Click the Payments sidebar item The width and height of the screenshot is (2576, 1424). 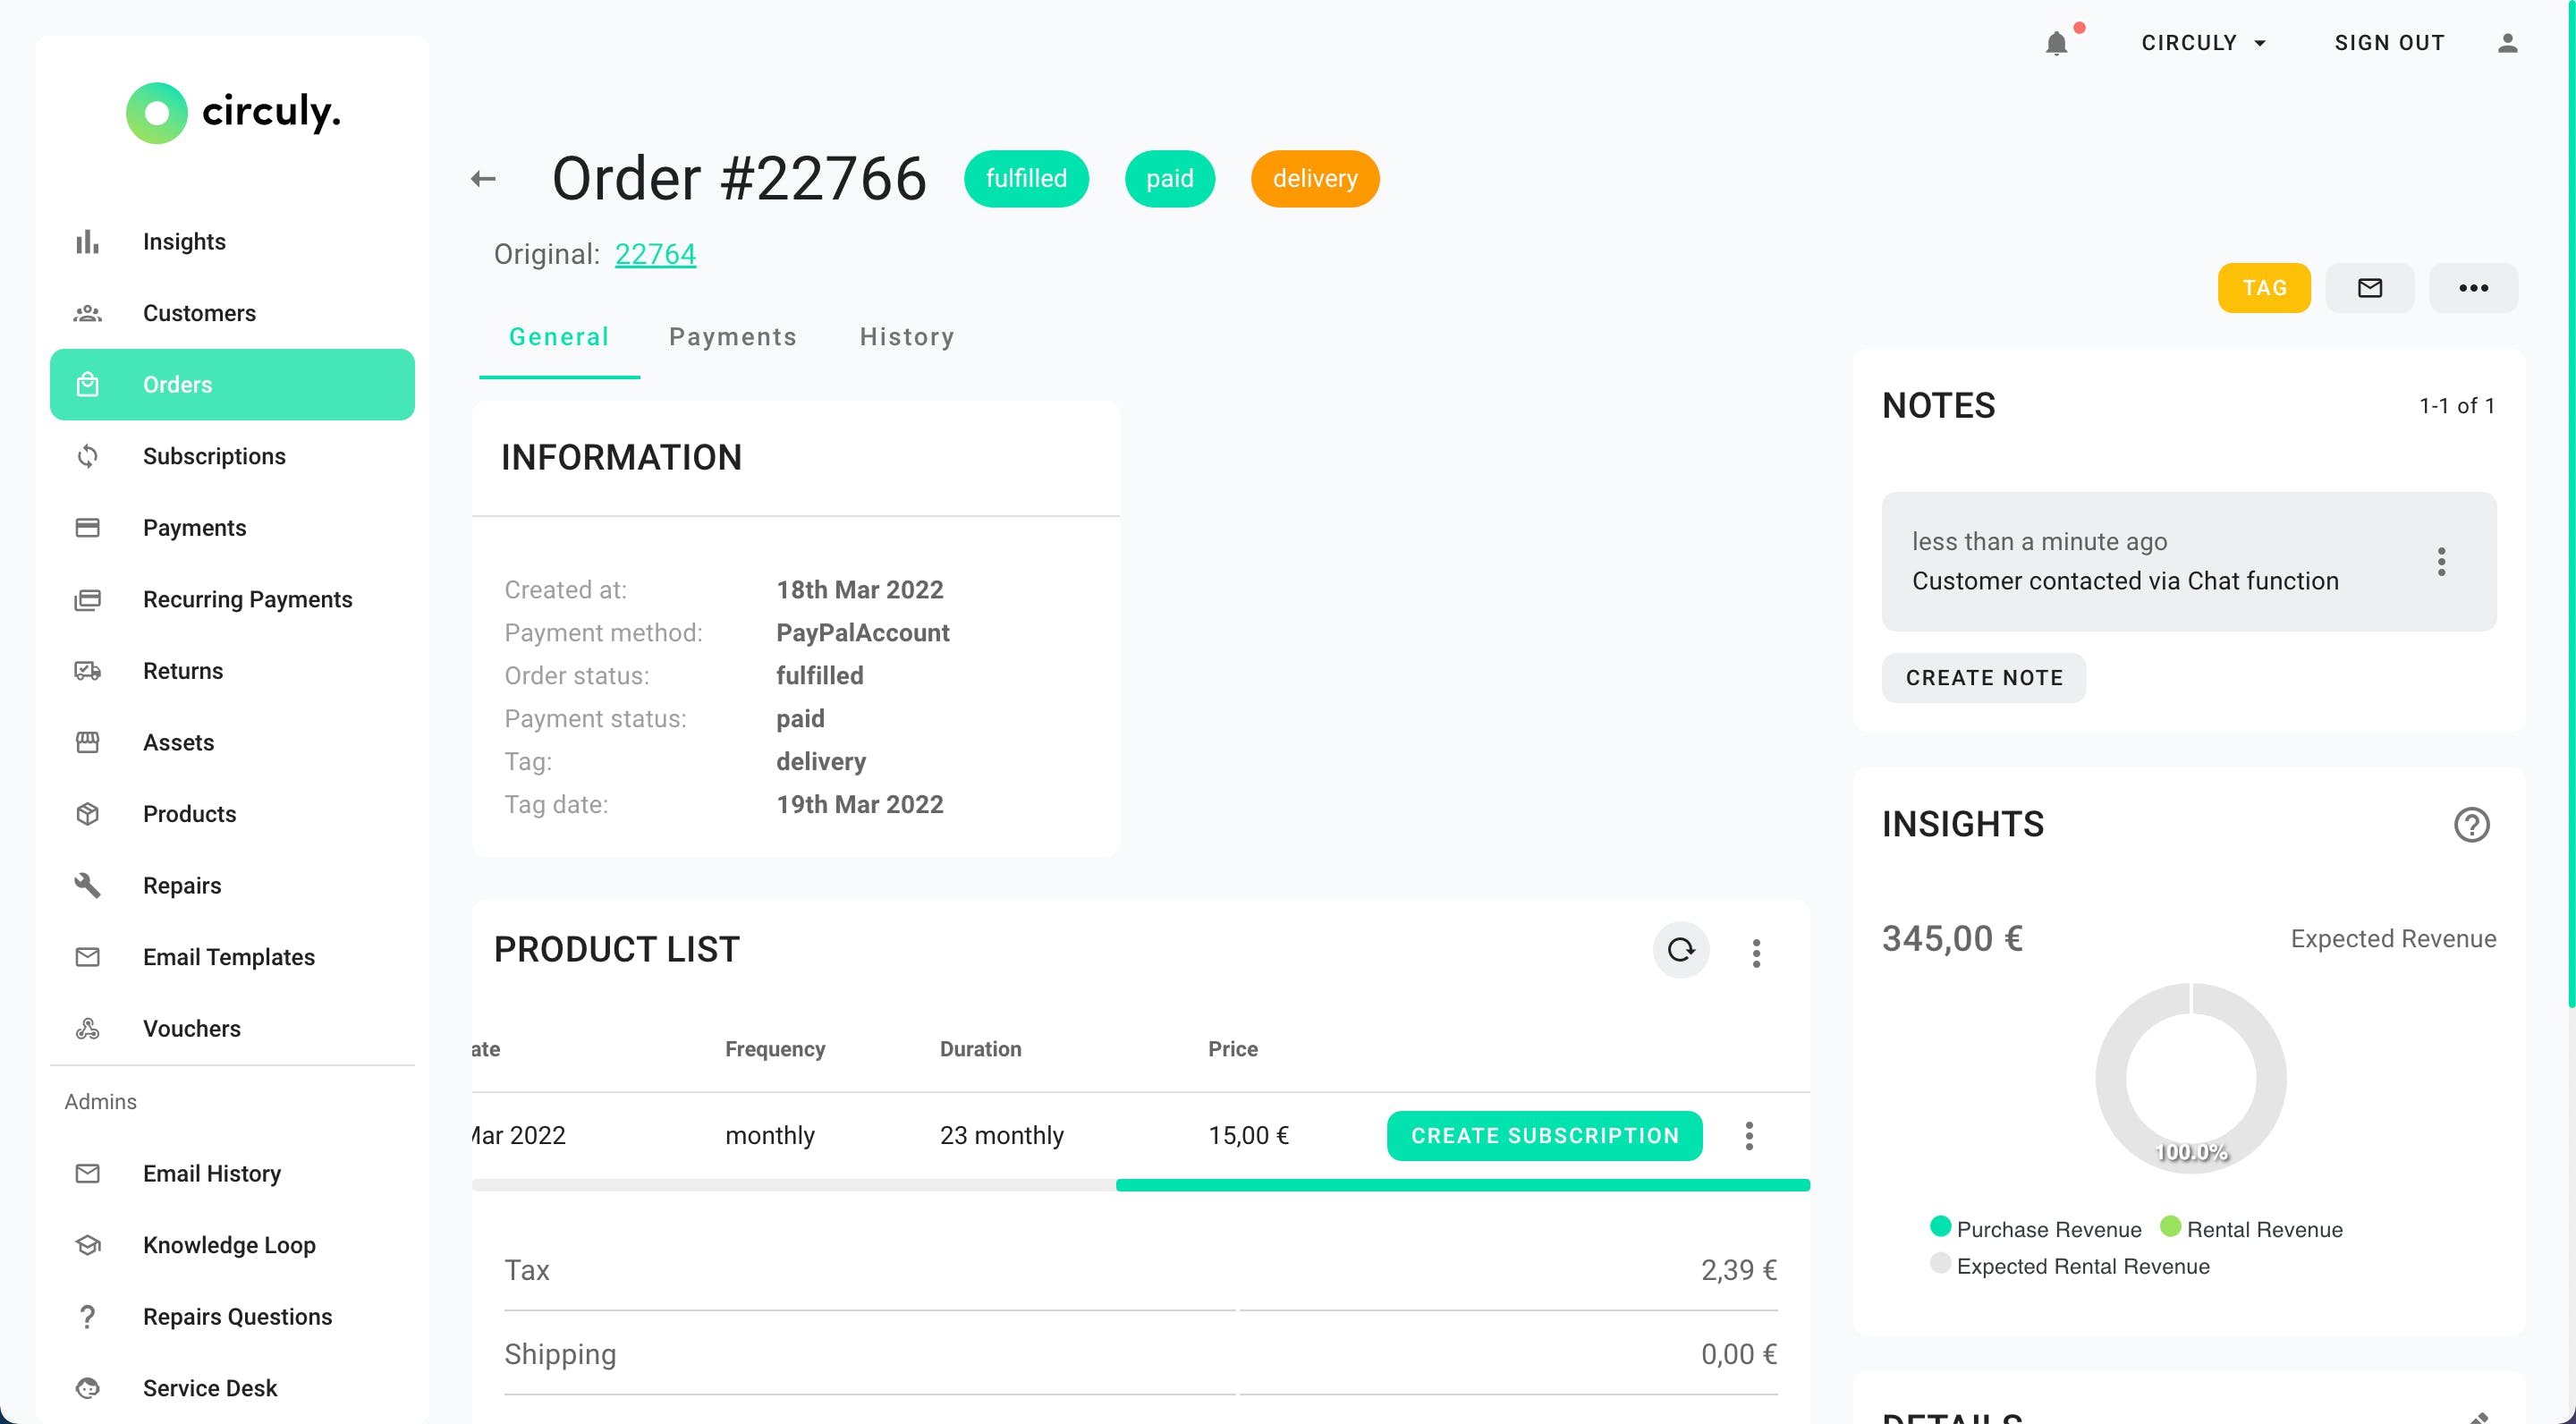pyautogui.click(x=232, y=528)
